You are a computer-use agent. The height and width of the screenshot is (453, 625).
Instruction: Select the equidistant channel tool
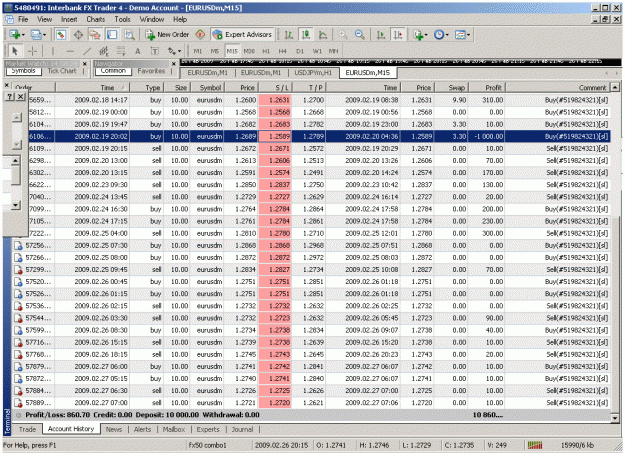pyautogui.click(x=104, y=51)
